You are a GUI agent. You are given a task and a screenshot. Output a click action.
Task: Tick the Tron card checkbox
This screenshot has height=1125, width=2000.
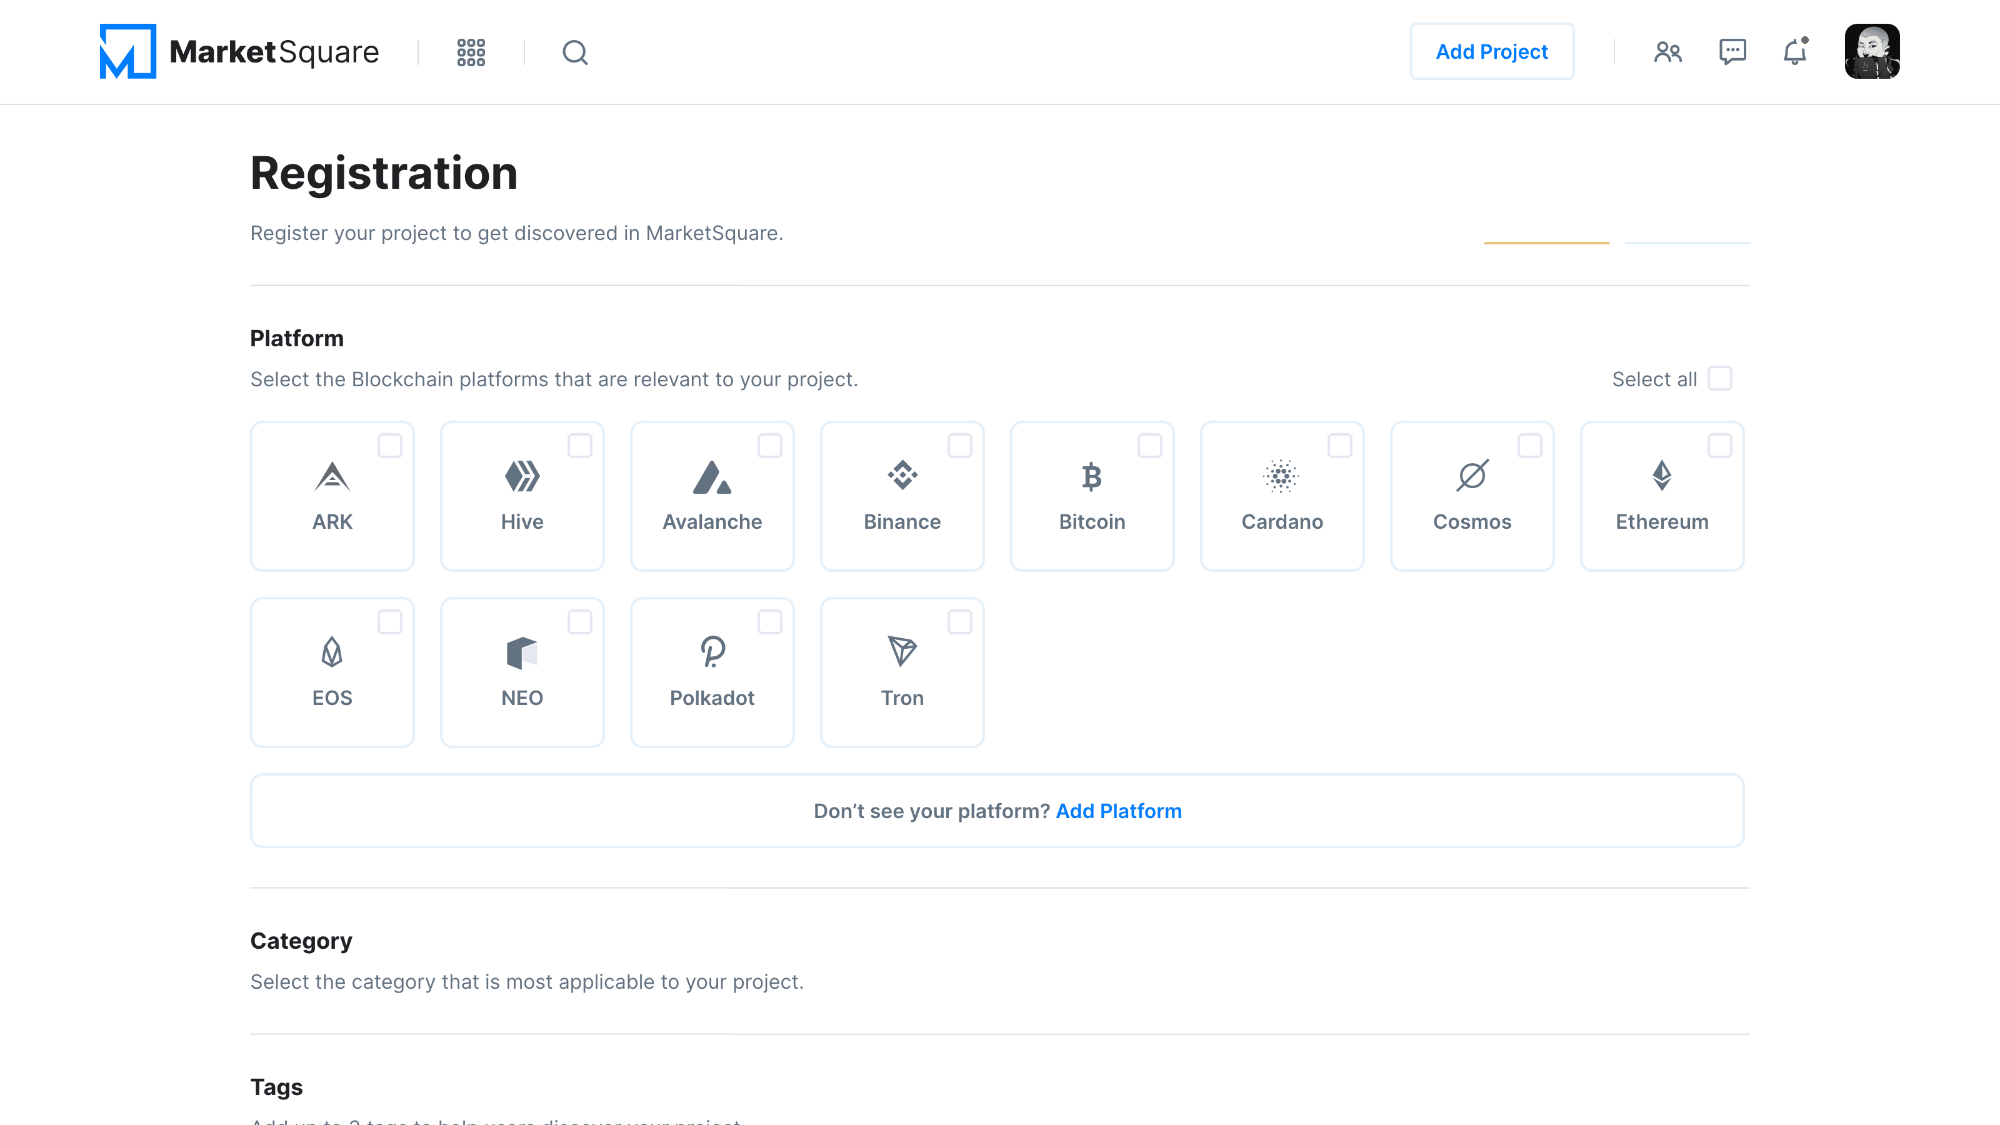(x=960, y=622)
